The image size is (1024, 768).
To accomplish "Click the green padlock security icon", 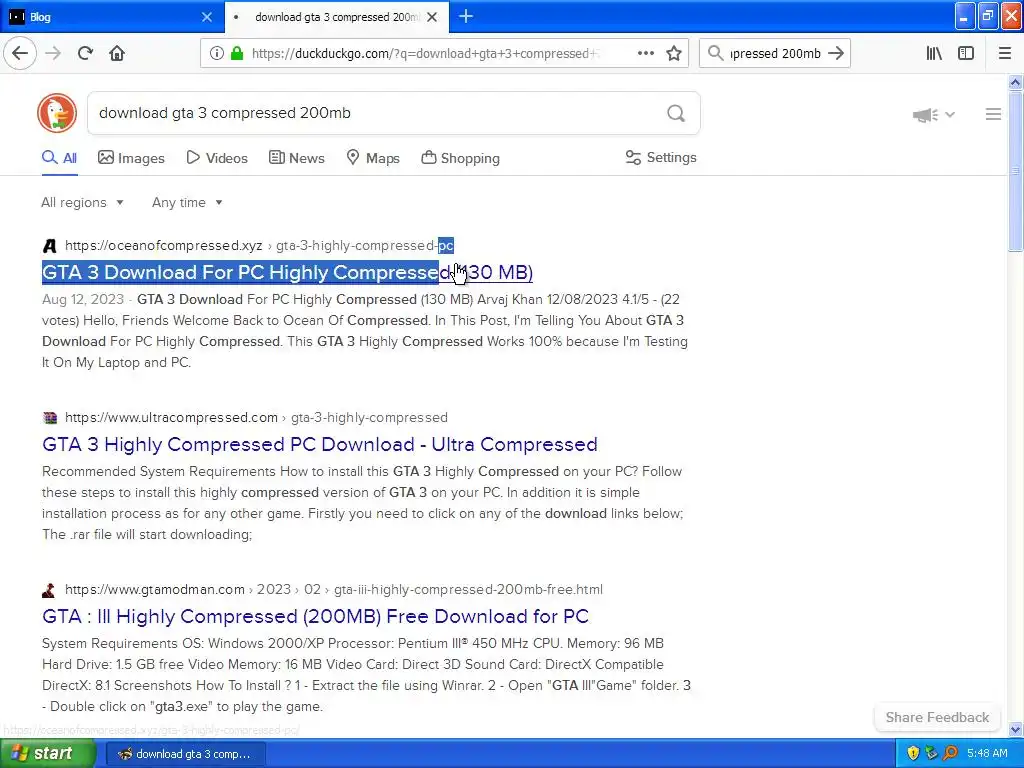I will (x=237, y=53).
